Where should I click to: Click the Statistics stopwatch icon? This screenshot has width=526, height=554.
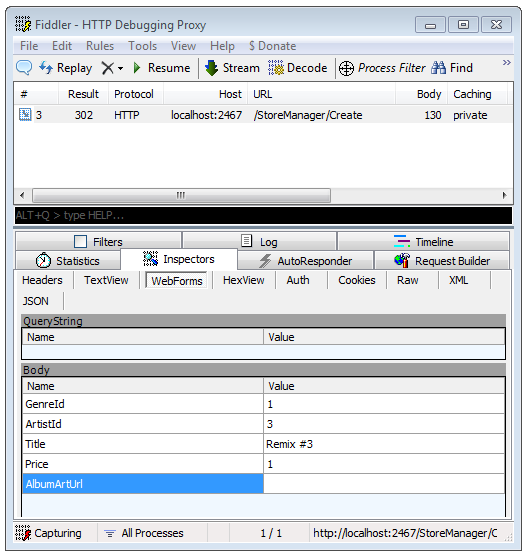click(43, 260)
